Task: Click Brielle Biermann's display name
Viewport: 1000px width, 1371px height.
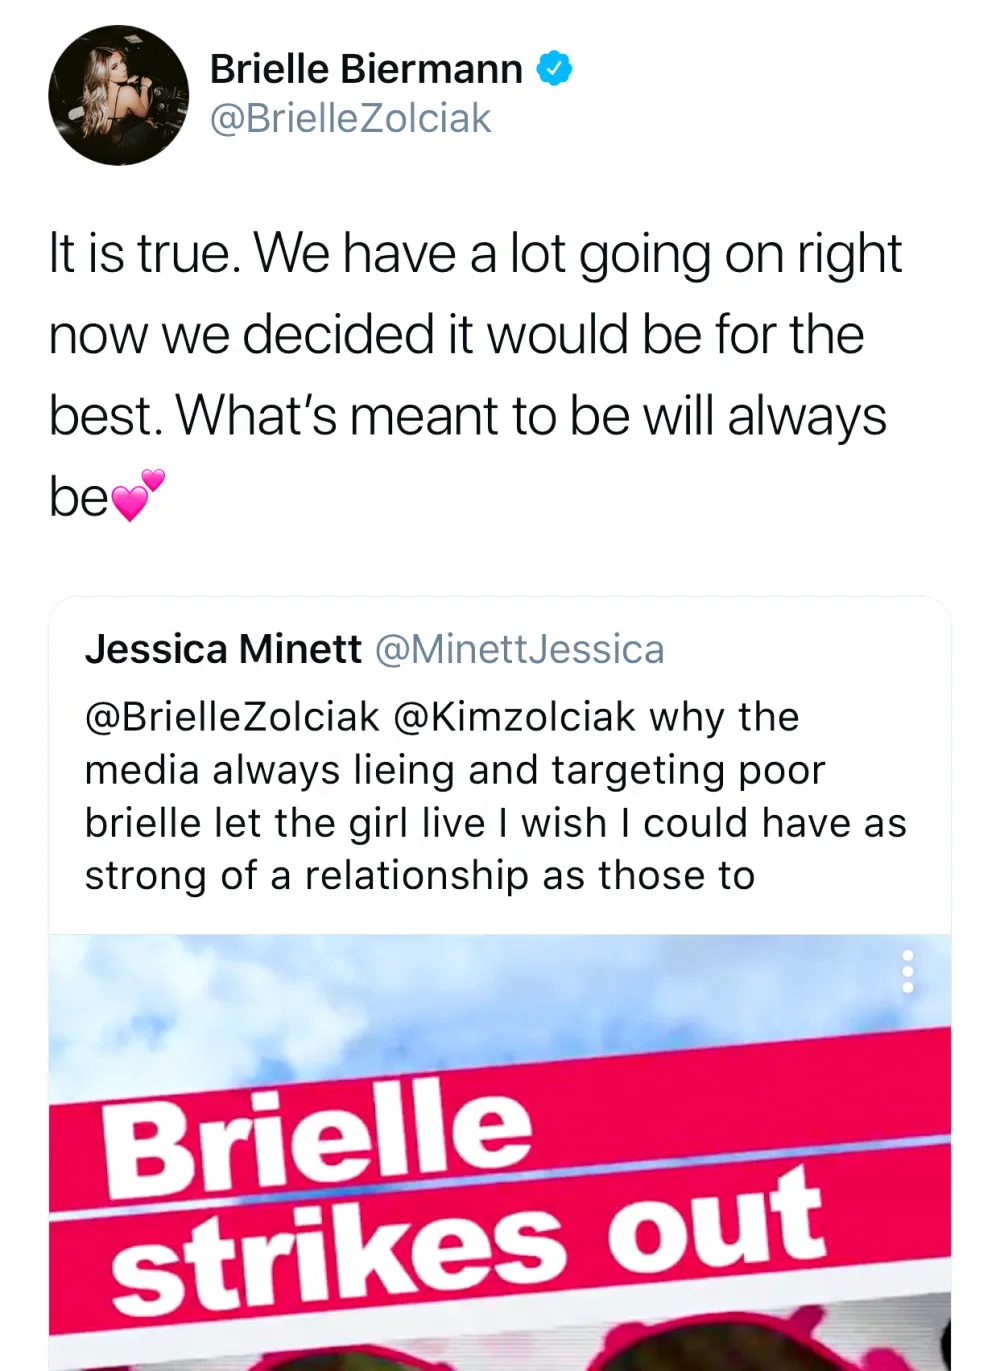Action: tap(365, 68)
